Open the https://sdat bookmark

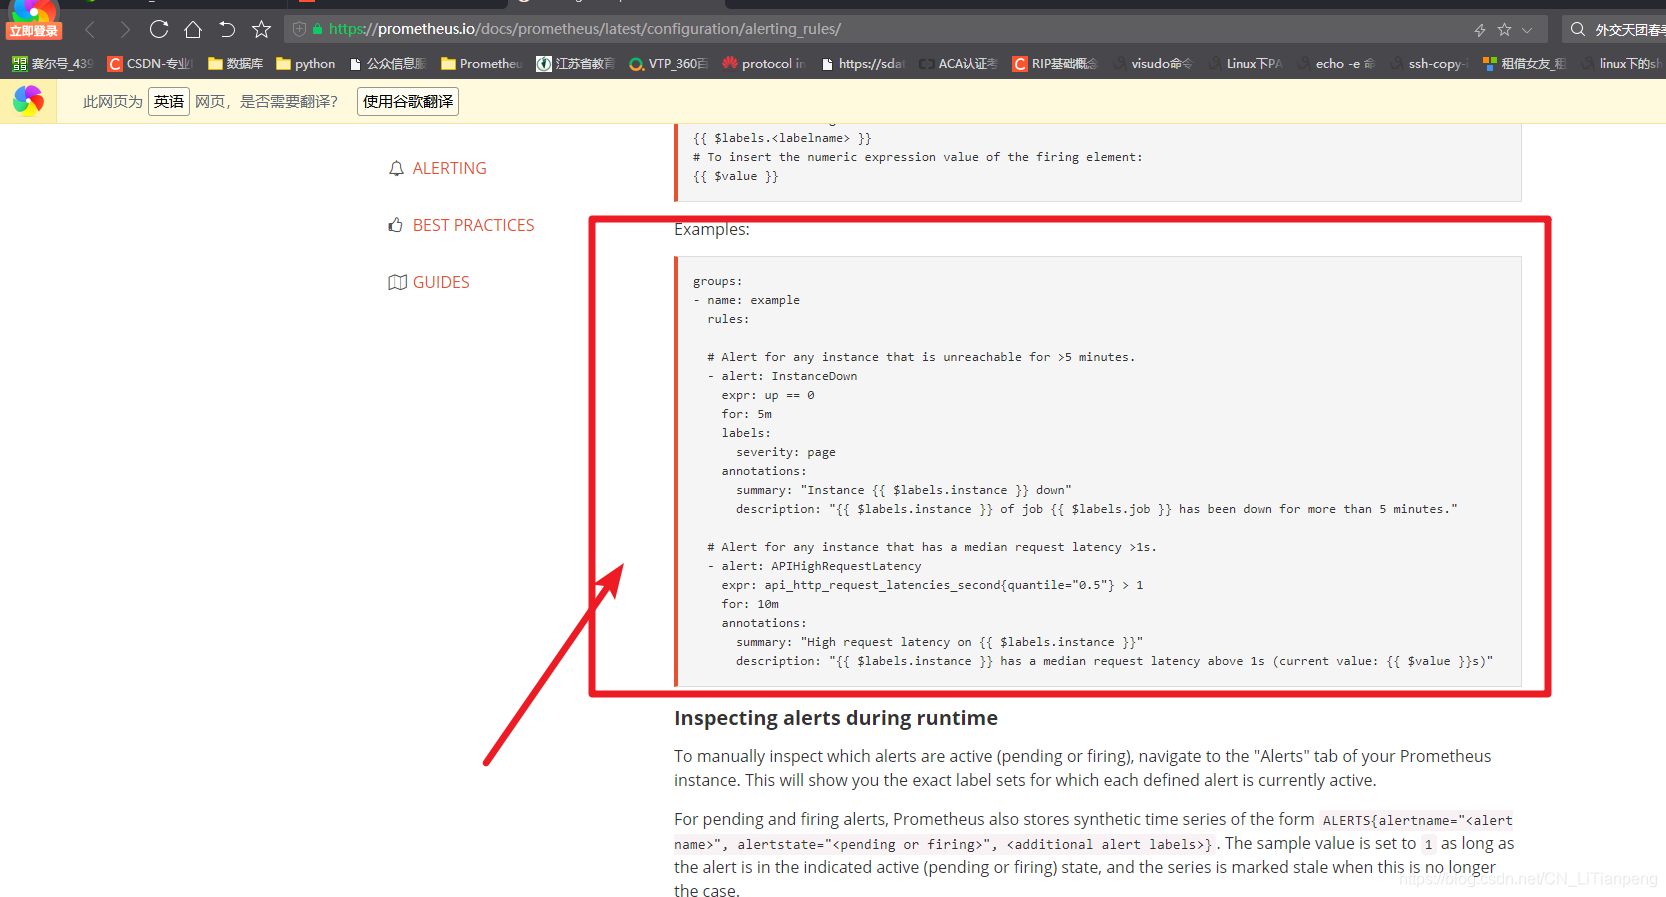(x=863, y=63)
